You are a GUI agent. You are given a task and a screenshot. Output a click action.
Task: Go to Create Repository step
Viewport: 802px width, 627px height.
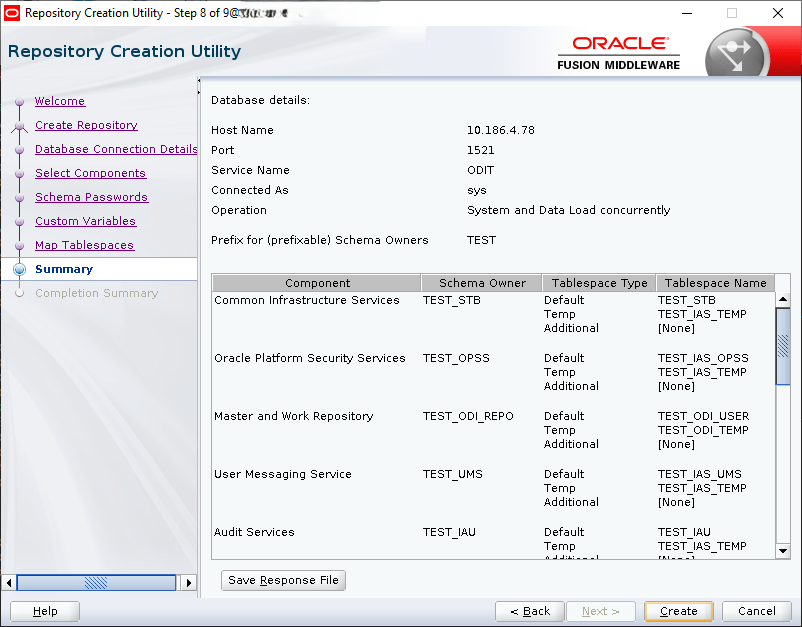86,125
